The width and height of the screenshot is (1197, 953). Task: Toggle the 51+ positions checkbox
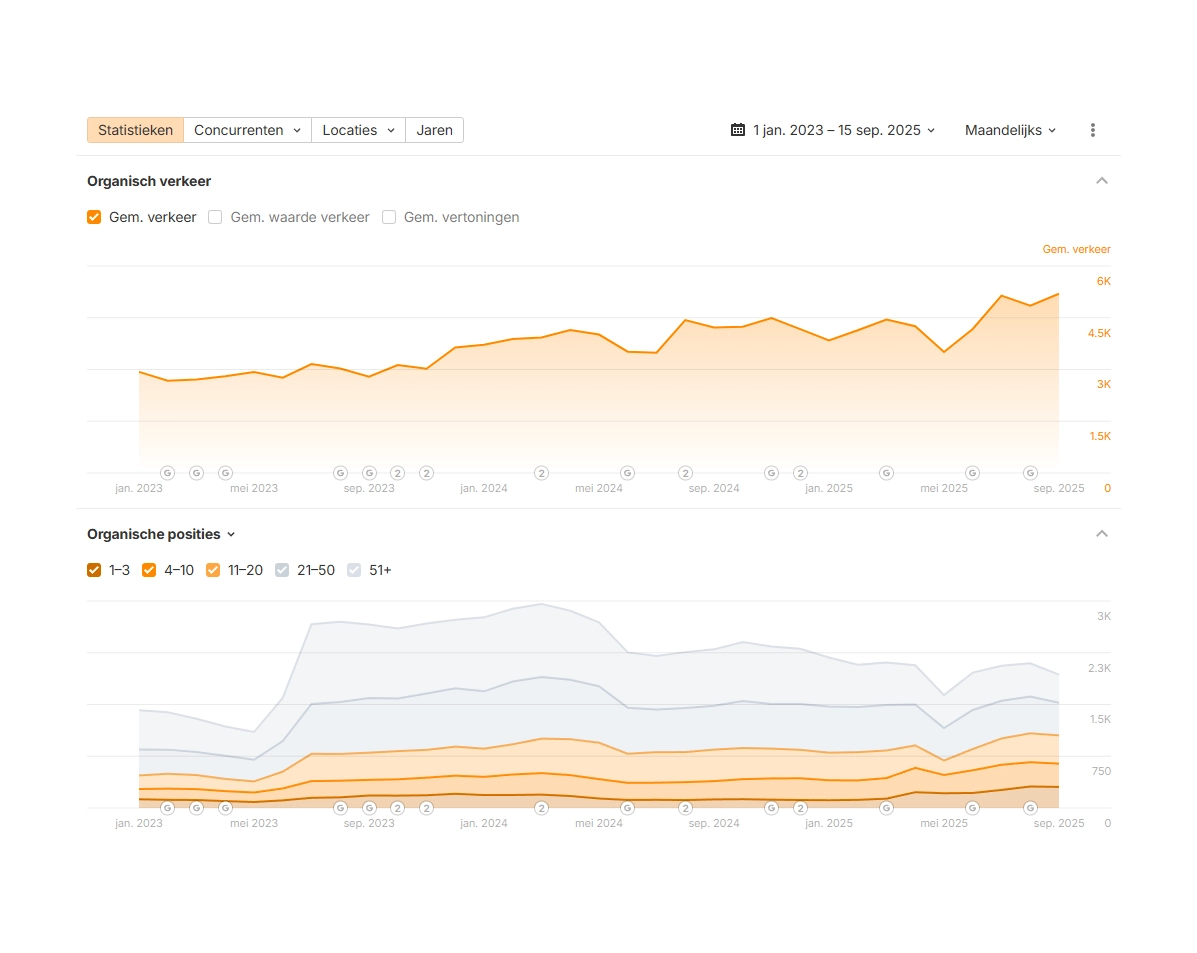tap(354, 570)
